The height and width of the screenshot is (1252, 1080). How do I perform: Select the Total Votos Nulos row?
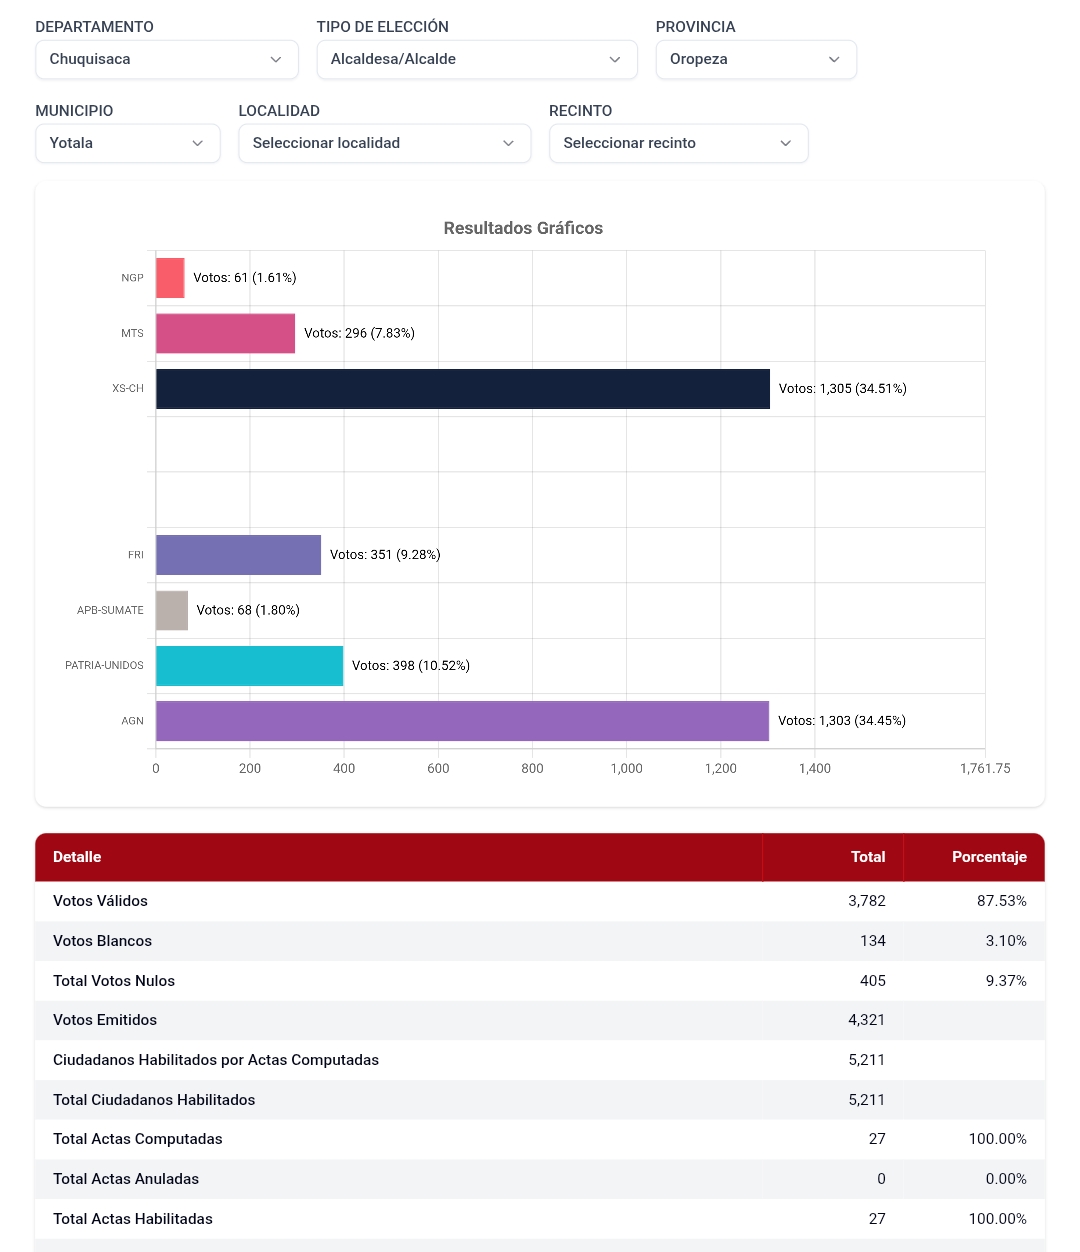(539, 981)
